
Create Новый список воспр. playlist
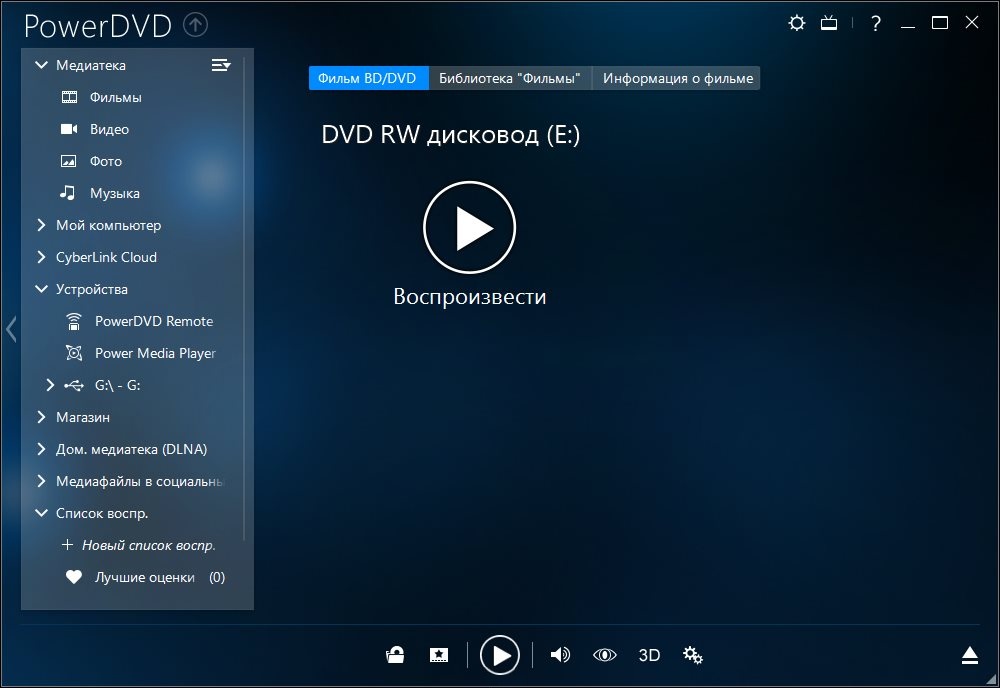[149, 545]
